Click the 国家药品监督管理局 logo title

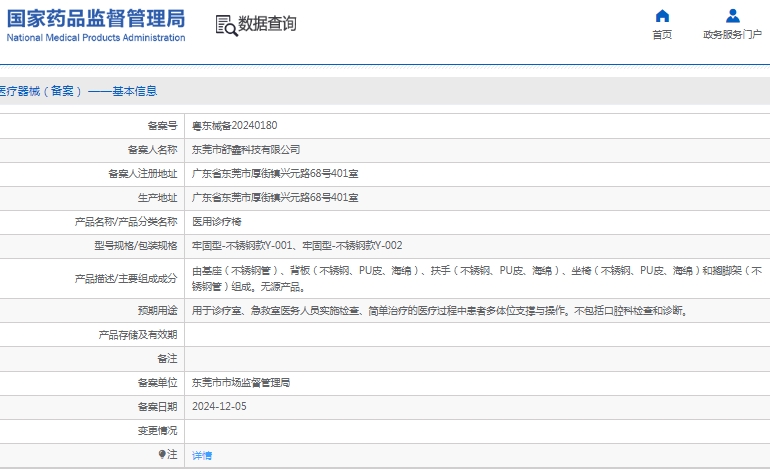tap(96, 18)
